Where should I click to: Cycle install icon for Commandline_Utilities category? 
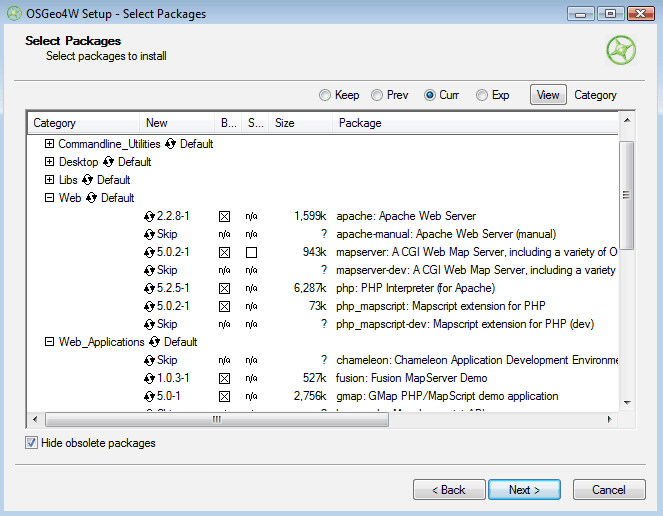170,144
